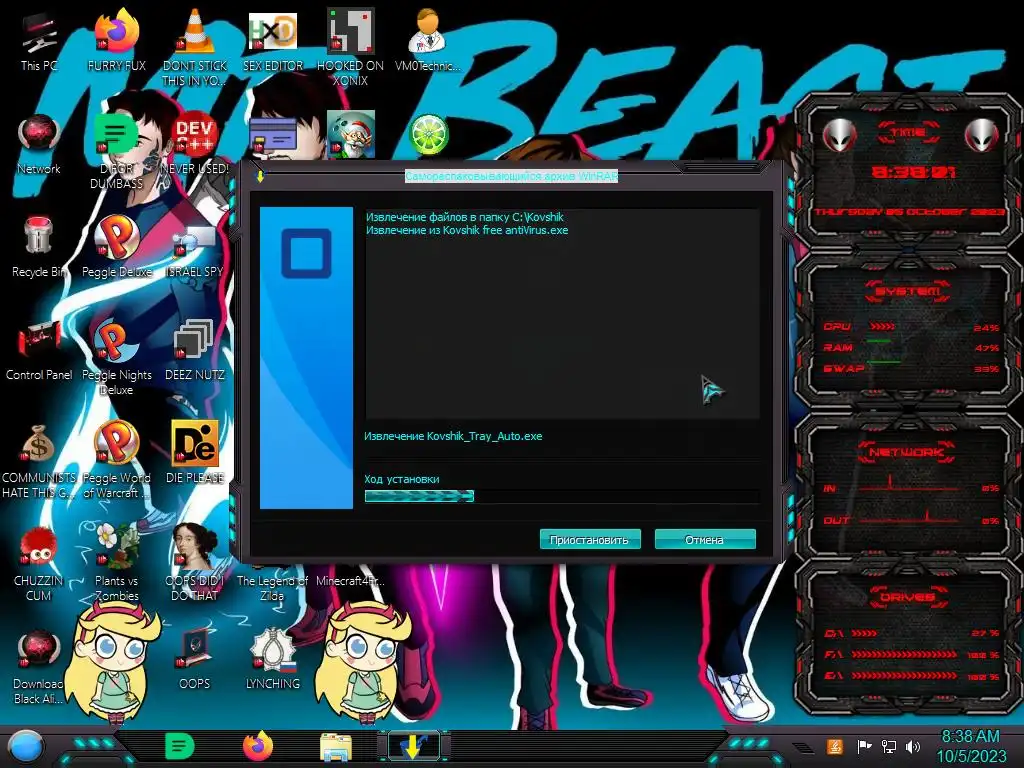1024x768 pixels.
Task: Select the DIE PLEASE De icon
Action: tap(195, 453)
